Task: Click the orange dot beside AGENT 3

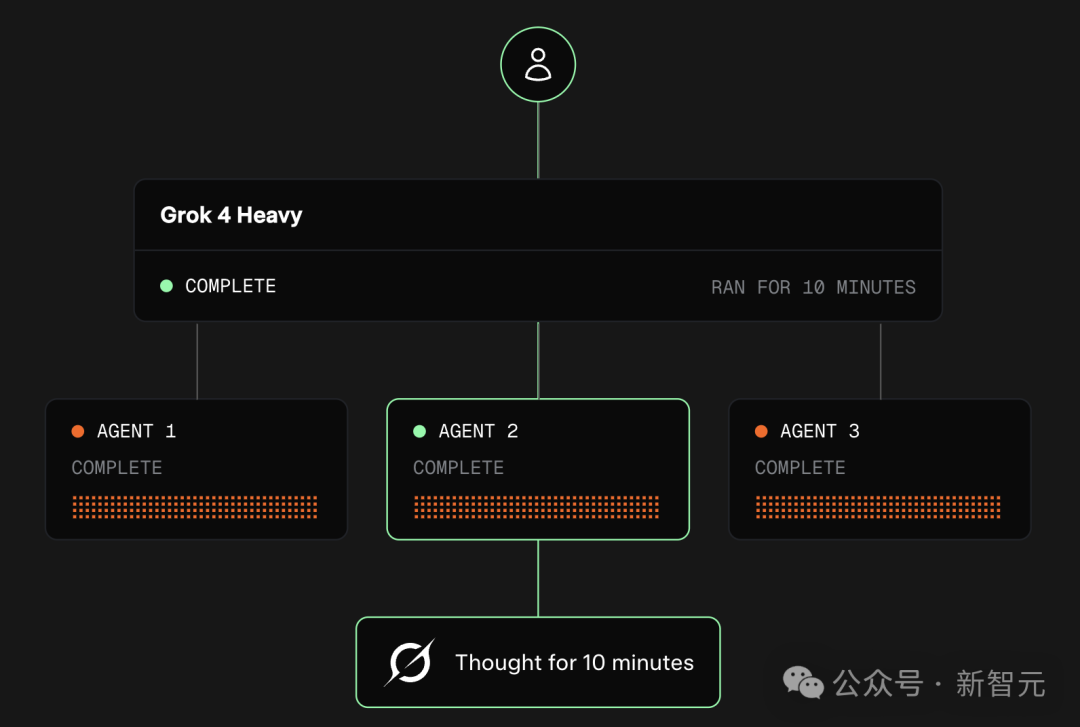Action: 761,431
